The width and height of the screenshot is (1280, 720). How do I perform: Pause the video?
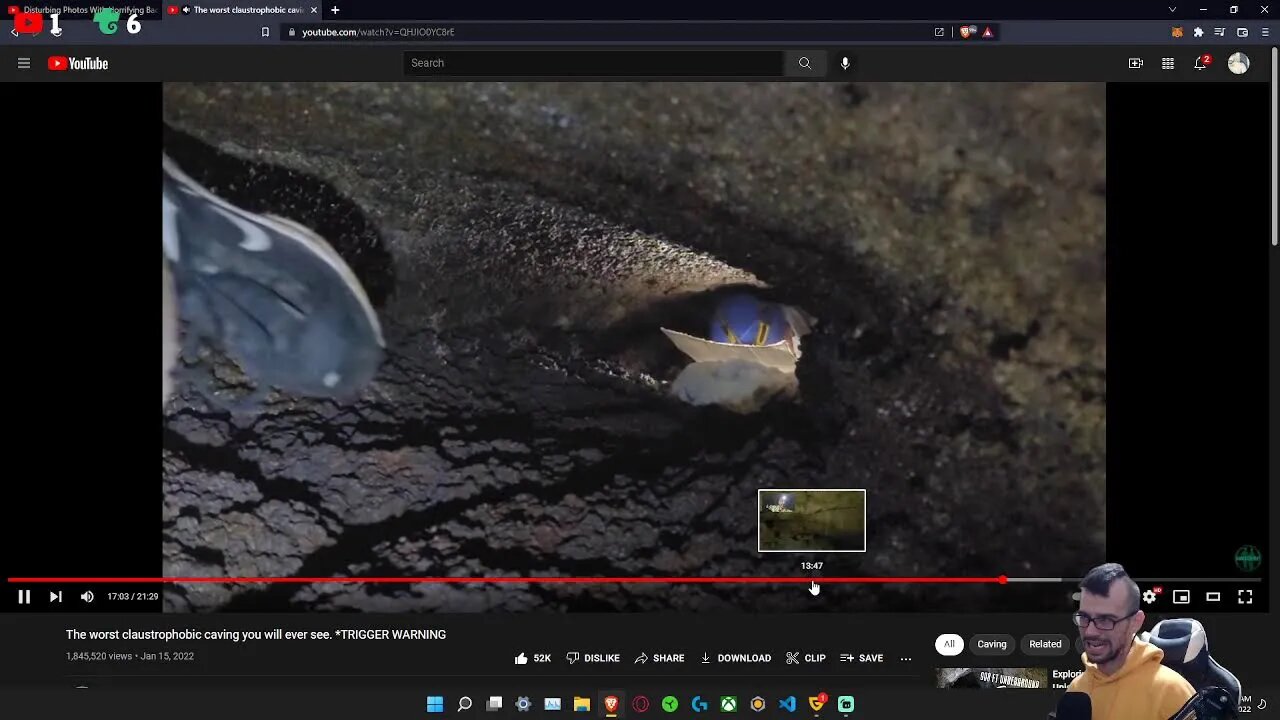(x=24, y=597)
